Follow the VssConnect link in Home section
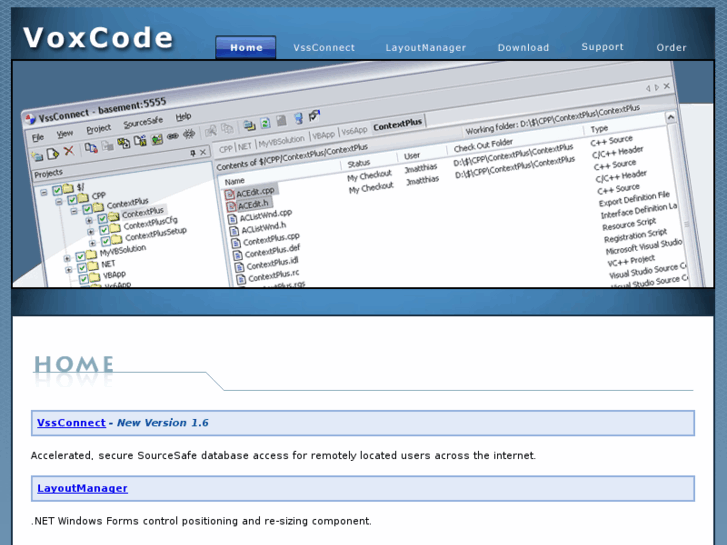The image size is (727, 545). (x=71, y=423)
